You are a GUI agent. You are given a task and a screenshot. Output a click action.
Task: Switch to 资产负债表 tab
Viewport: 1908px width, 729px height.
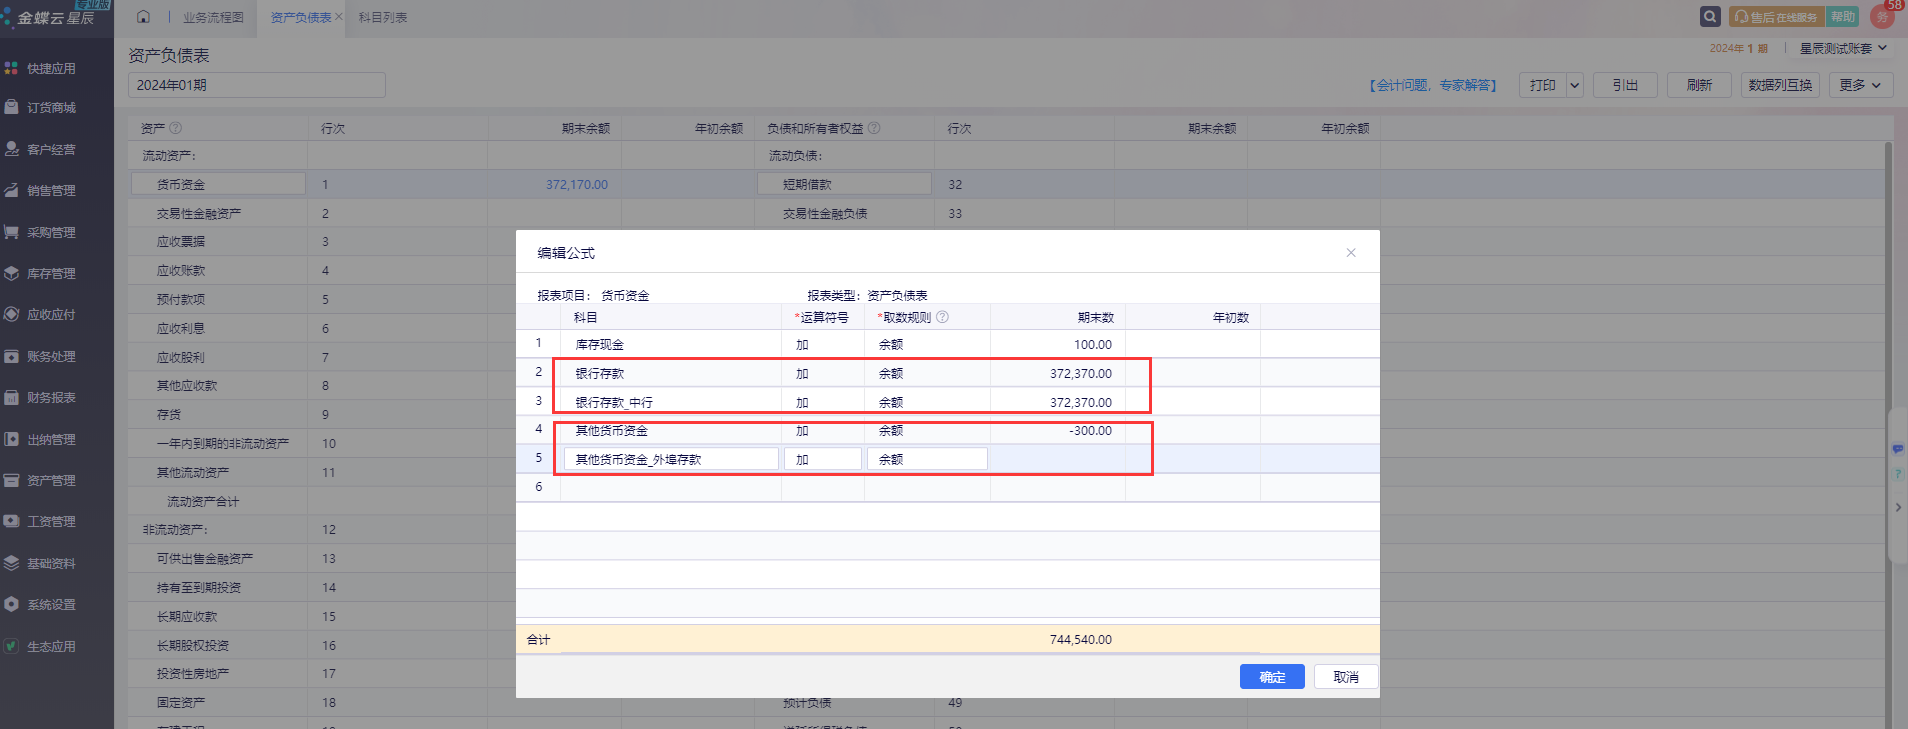(x=301, y=17)
